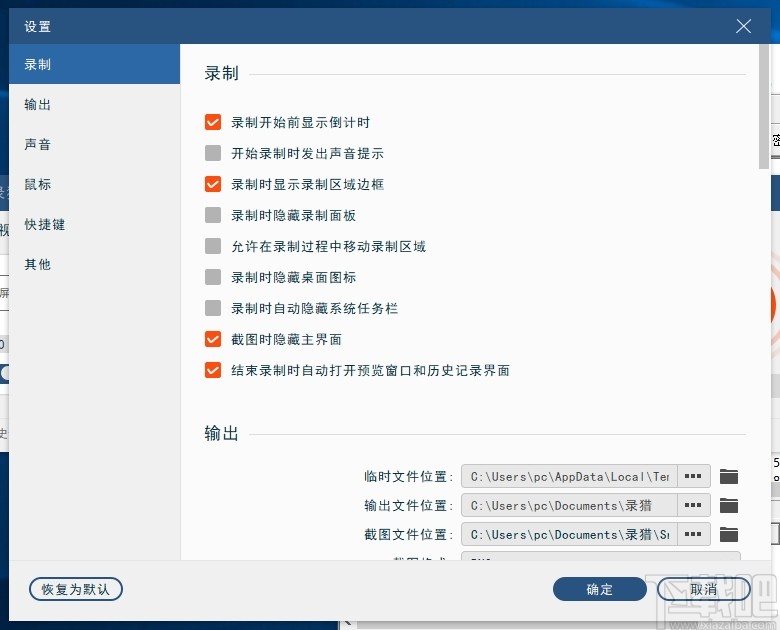Open folder for 输出文件位置 path
780x630 pixels.
pos(729,505)
